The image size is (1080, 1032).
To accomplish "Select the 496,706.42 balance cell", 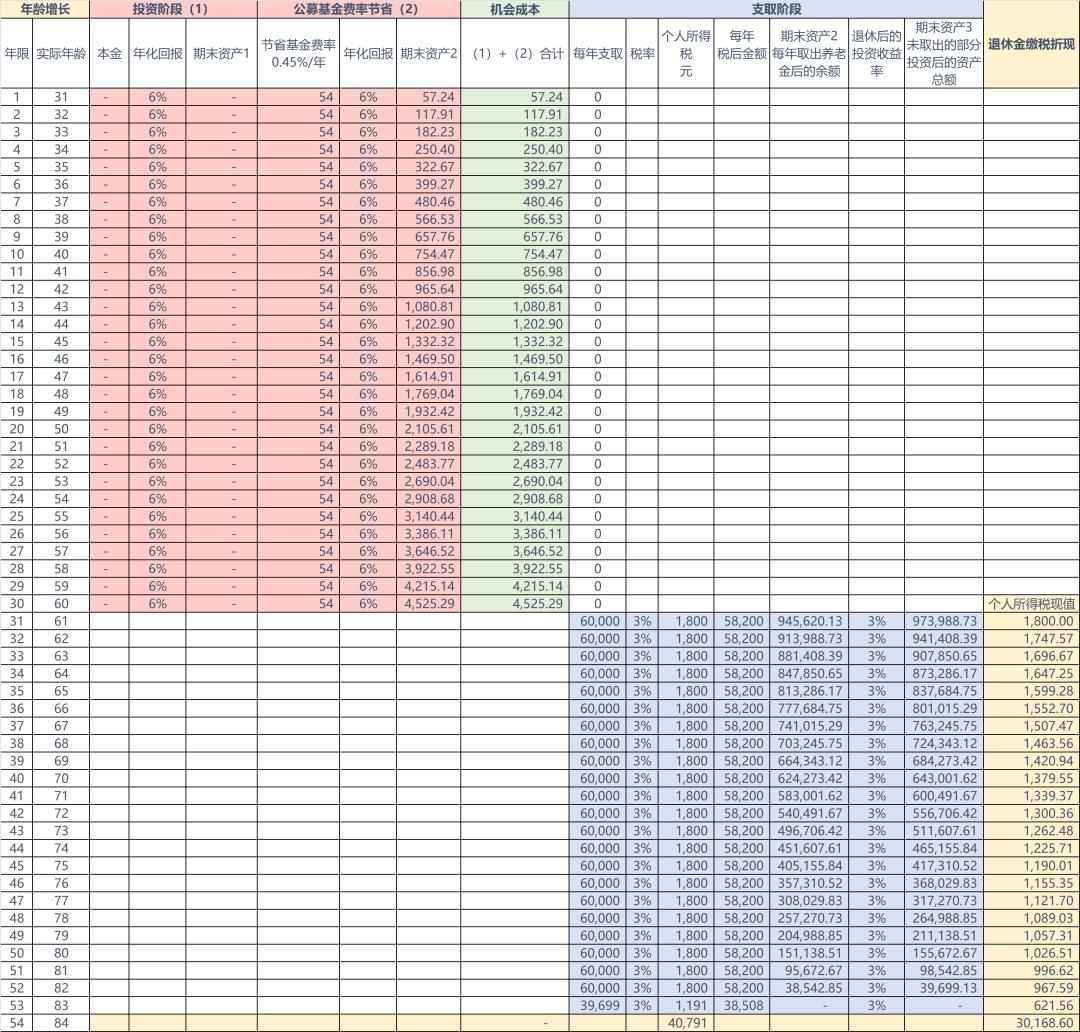I will click(809, 831).
